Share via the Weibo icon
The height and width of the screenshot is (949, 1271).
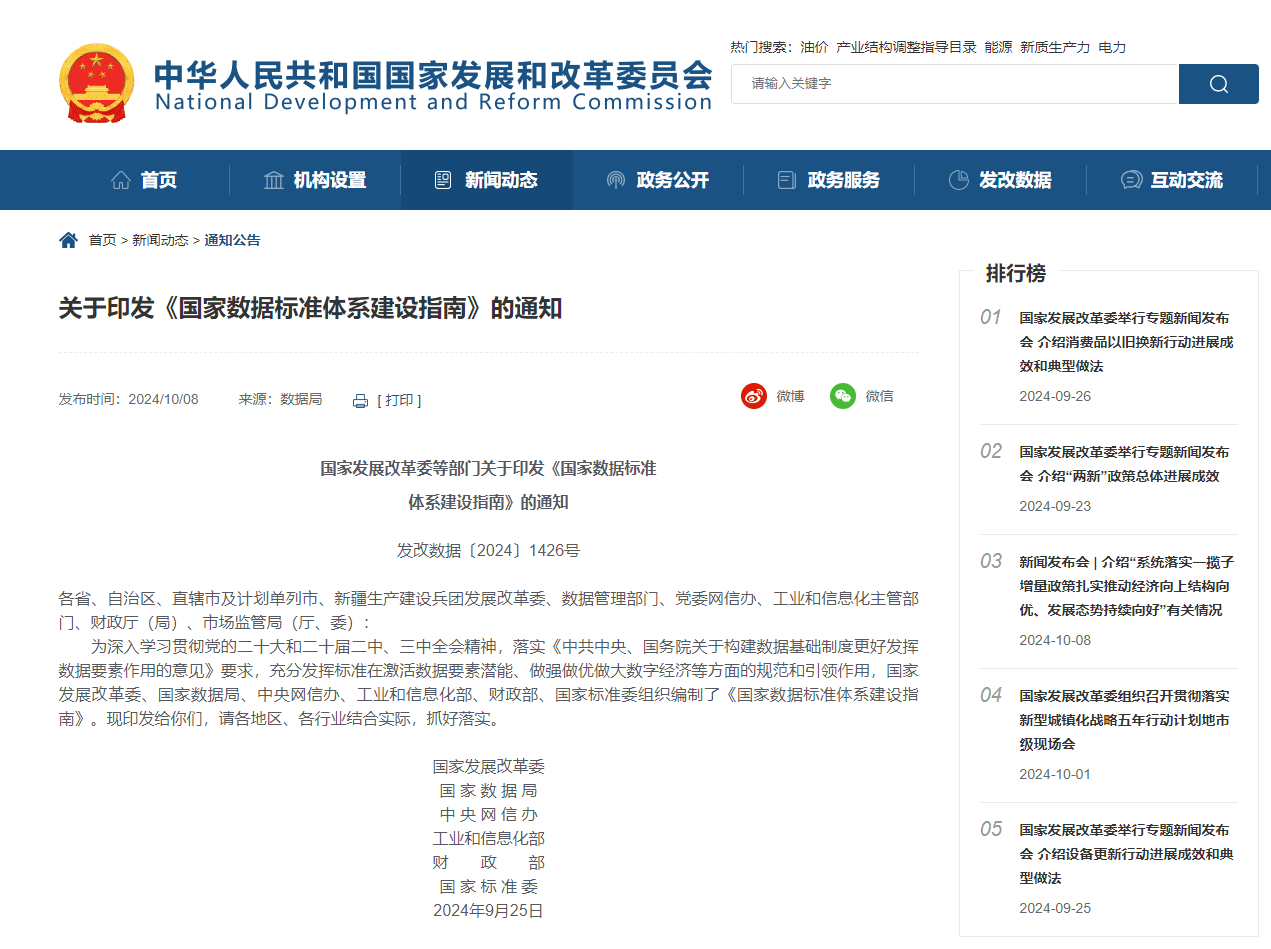coord(754,396)
